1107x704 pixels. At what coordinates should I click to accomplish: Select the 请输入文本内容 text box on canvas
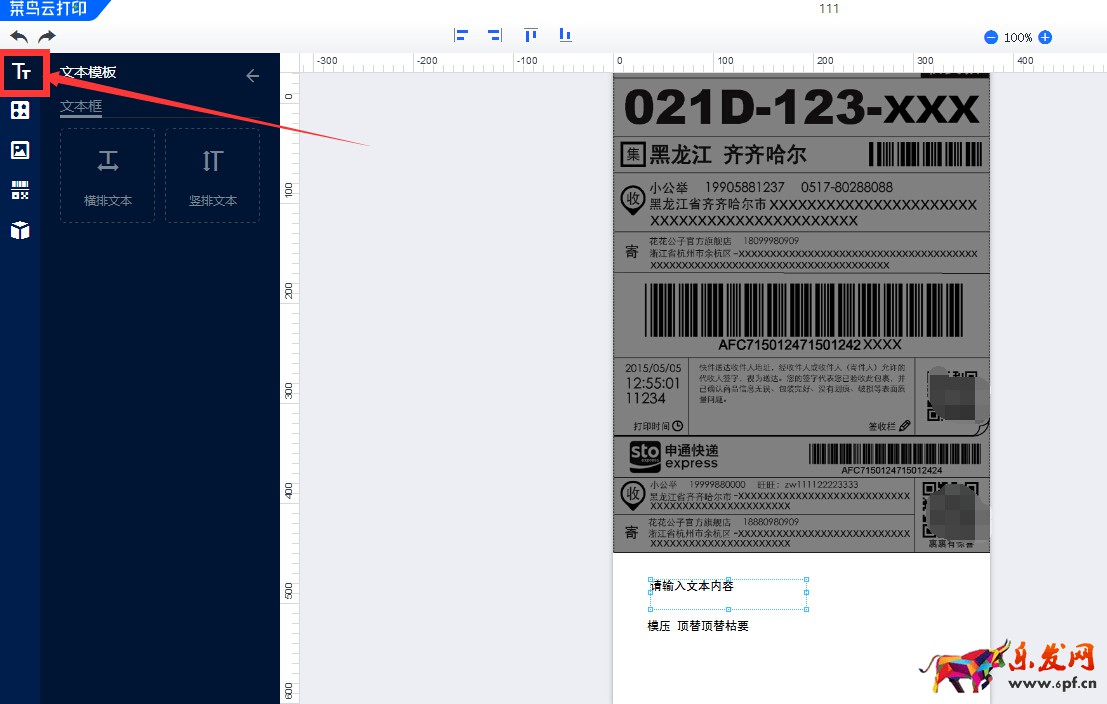click(x=729, y=594)
